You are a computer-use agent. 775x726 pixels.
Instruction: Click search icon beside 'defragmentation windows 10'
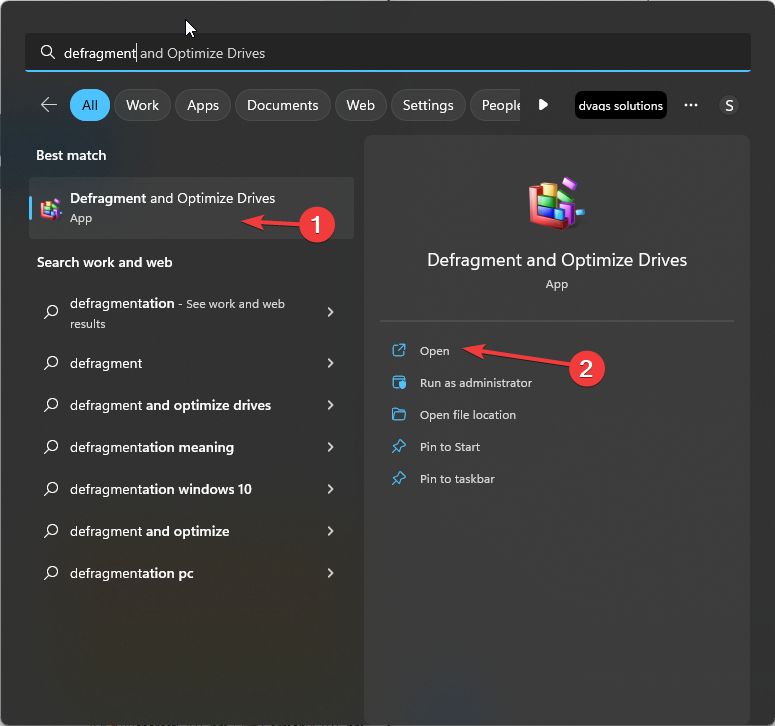(x=51, y=489)
